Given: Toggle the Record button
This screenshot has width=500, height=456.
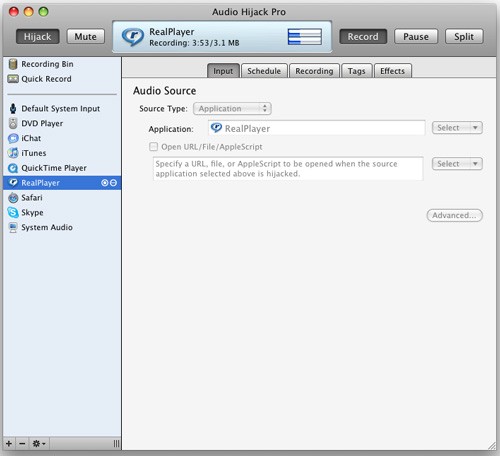Looking at the screenshot, I should pos(363,36).
